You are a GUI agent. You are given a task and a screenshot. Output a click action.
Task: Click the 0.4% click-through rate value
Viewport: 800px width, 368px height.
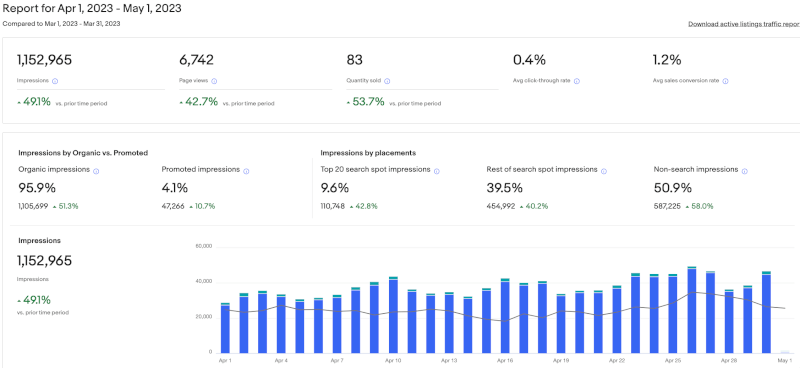529,60
